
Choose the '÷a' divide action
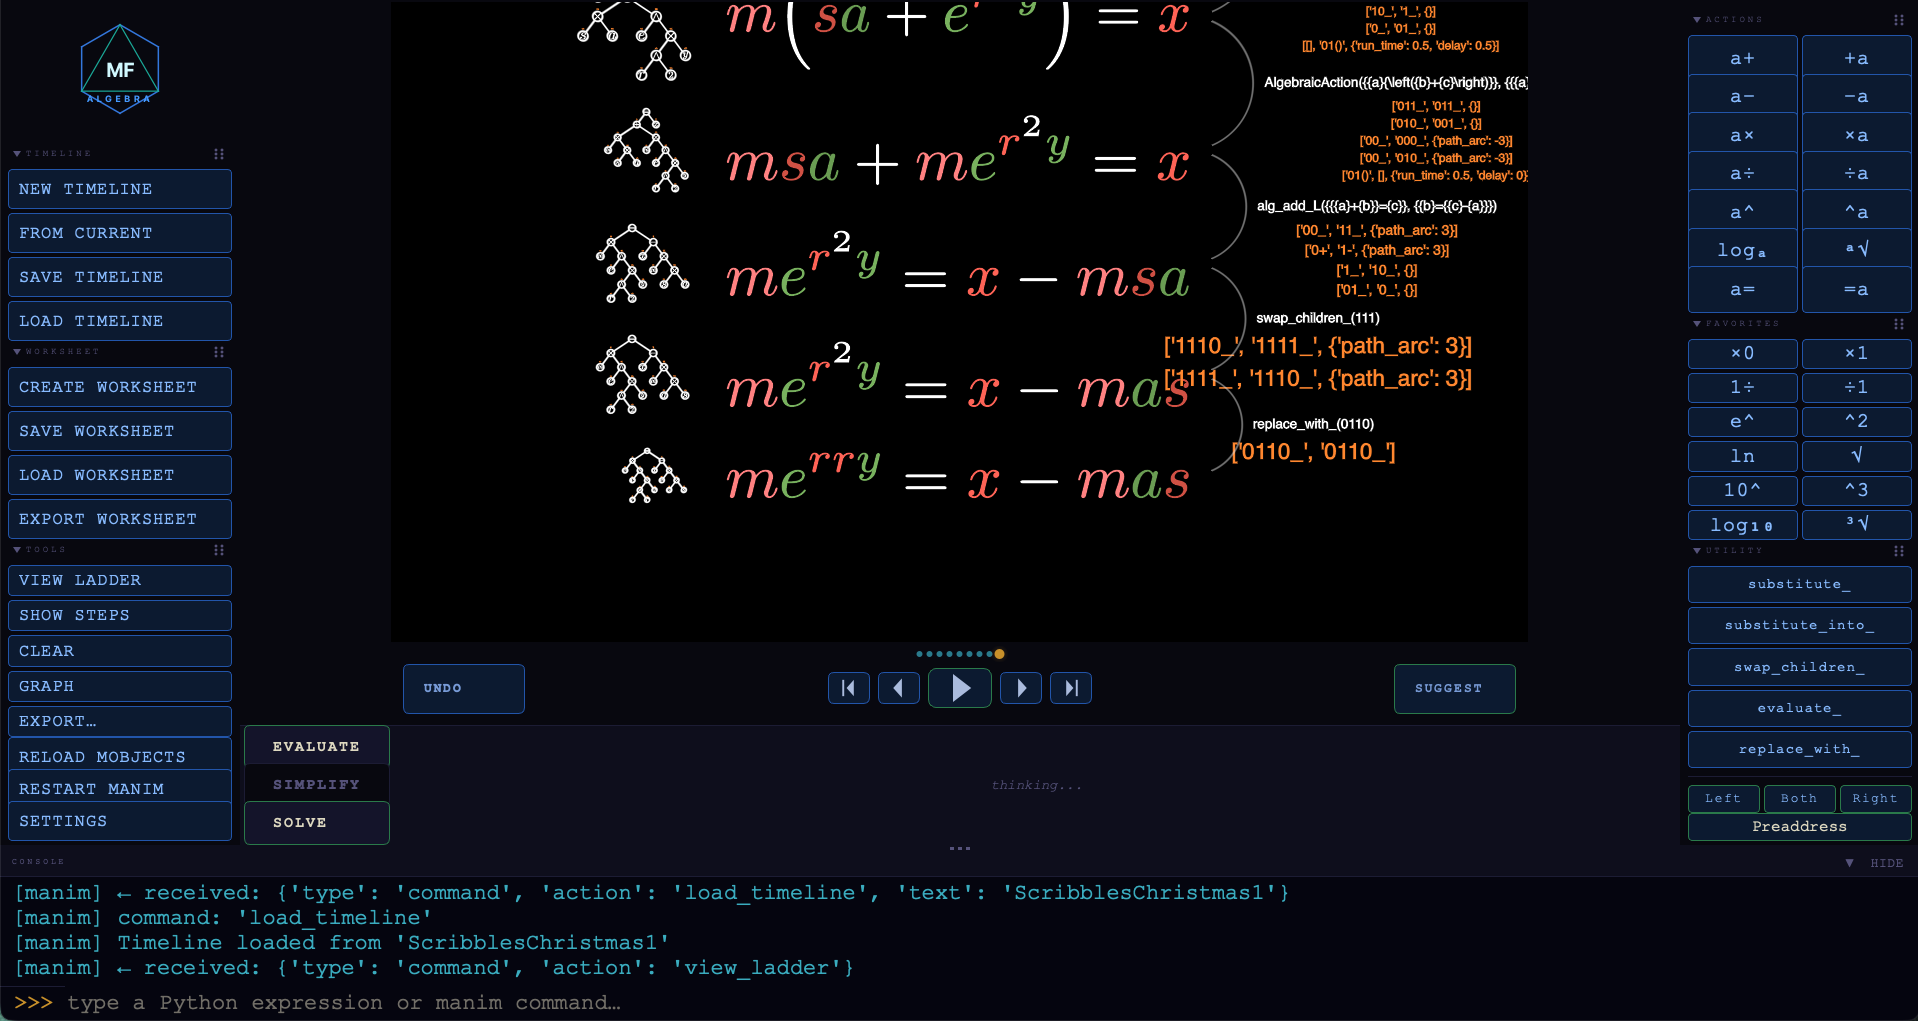pyautogui.click(x=1856, y=174)
